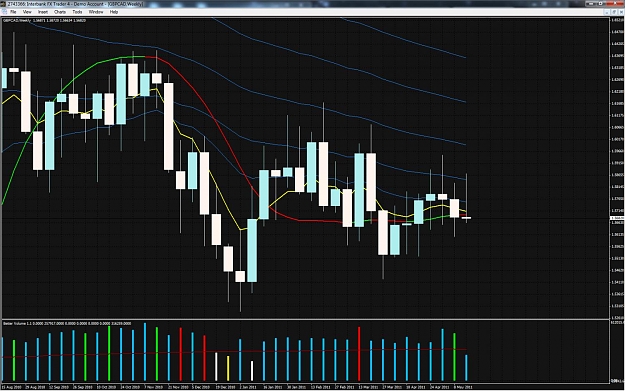Open the View menu
The height and width of the screenshot is (391, 625).
click(27, 12)
